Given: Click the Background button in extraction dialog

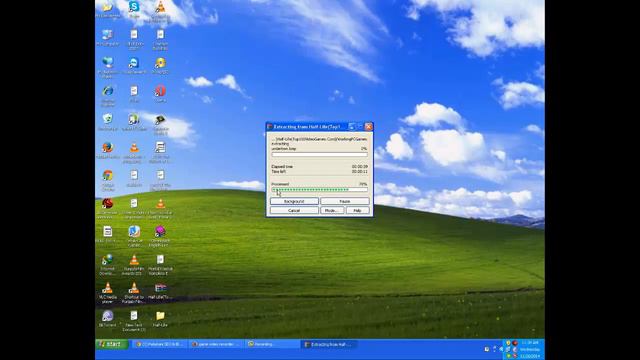Looking at the screenshot, I should [x=294, y=201].
